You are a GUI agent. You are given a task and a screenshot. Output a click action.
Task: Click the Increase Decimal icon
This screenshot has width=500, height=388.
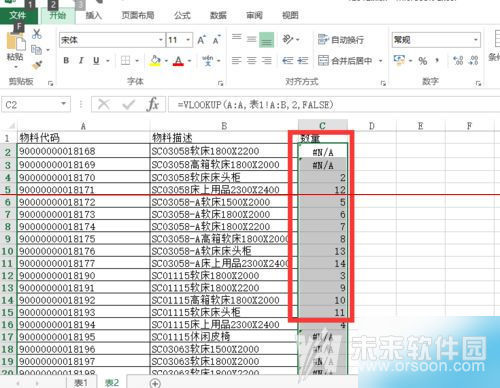tap(458, 61)
